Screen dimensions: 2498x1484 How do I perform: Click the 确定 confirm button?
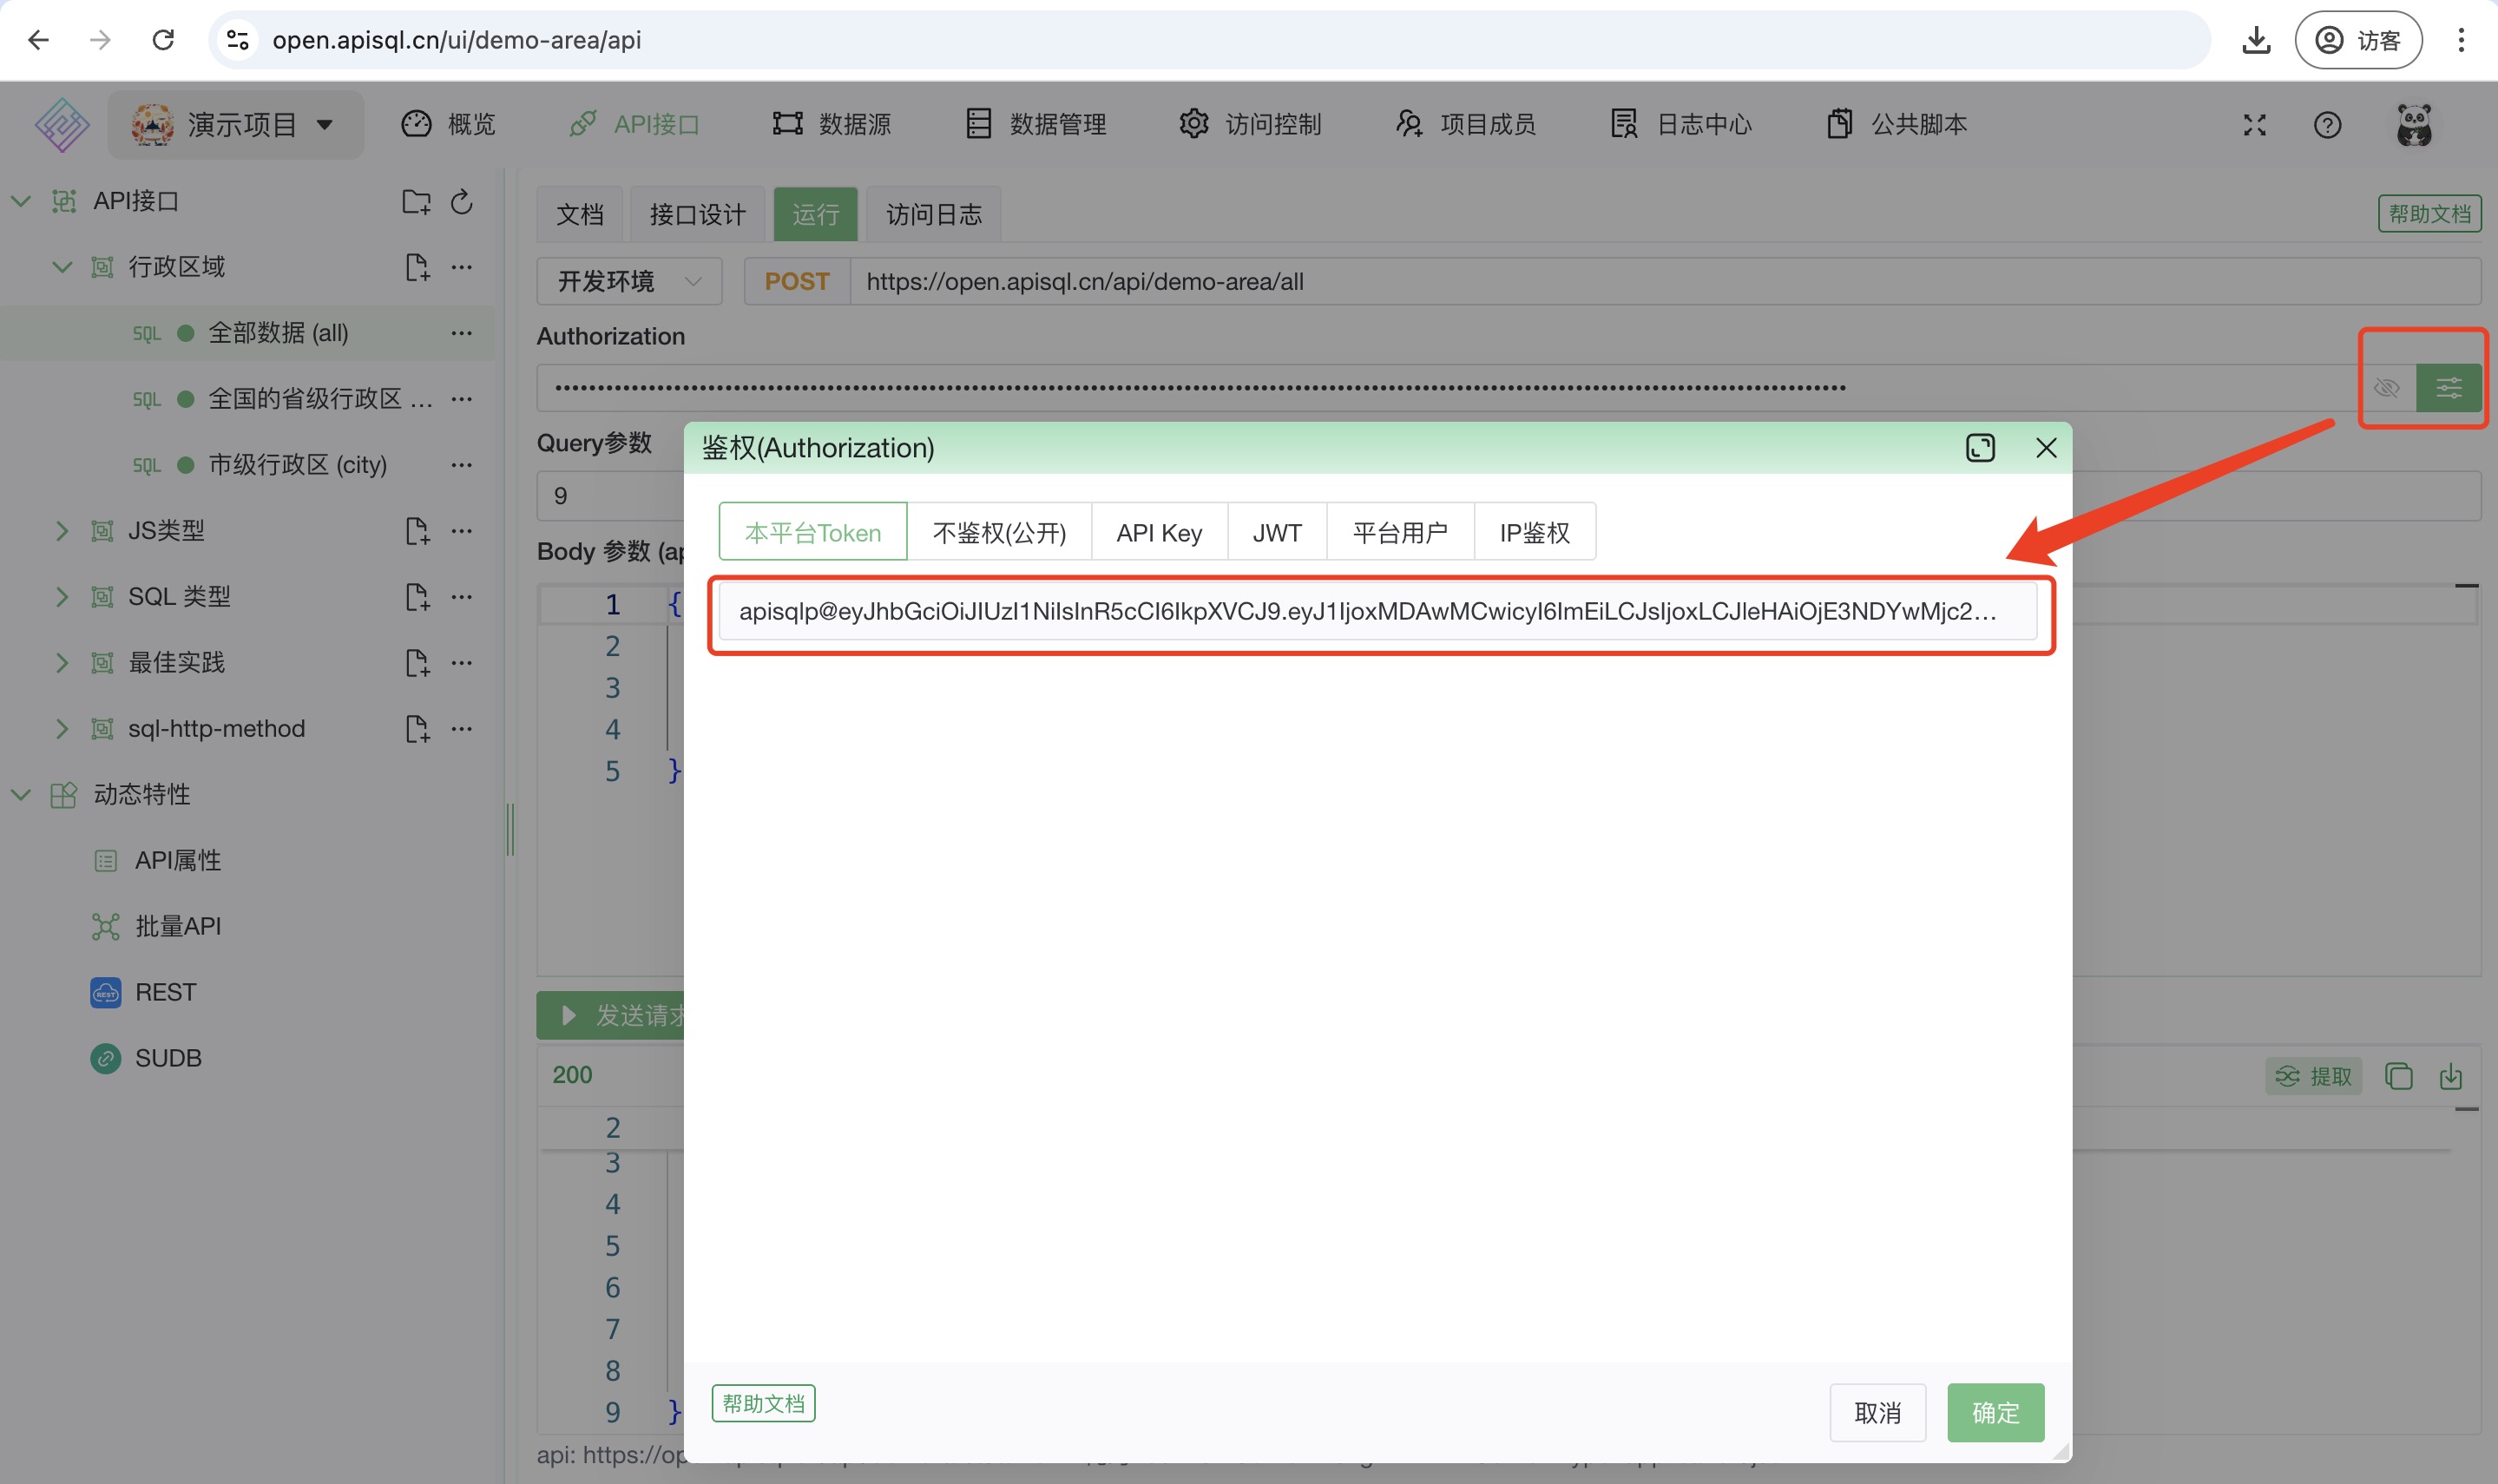pyautogui.click(x=1995, y=1412)
